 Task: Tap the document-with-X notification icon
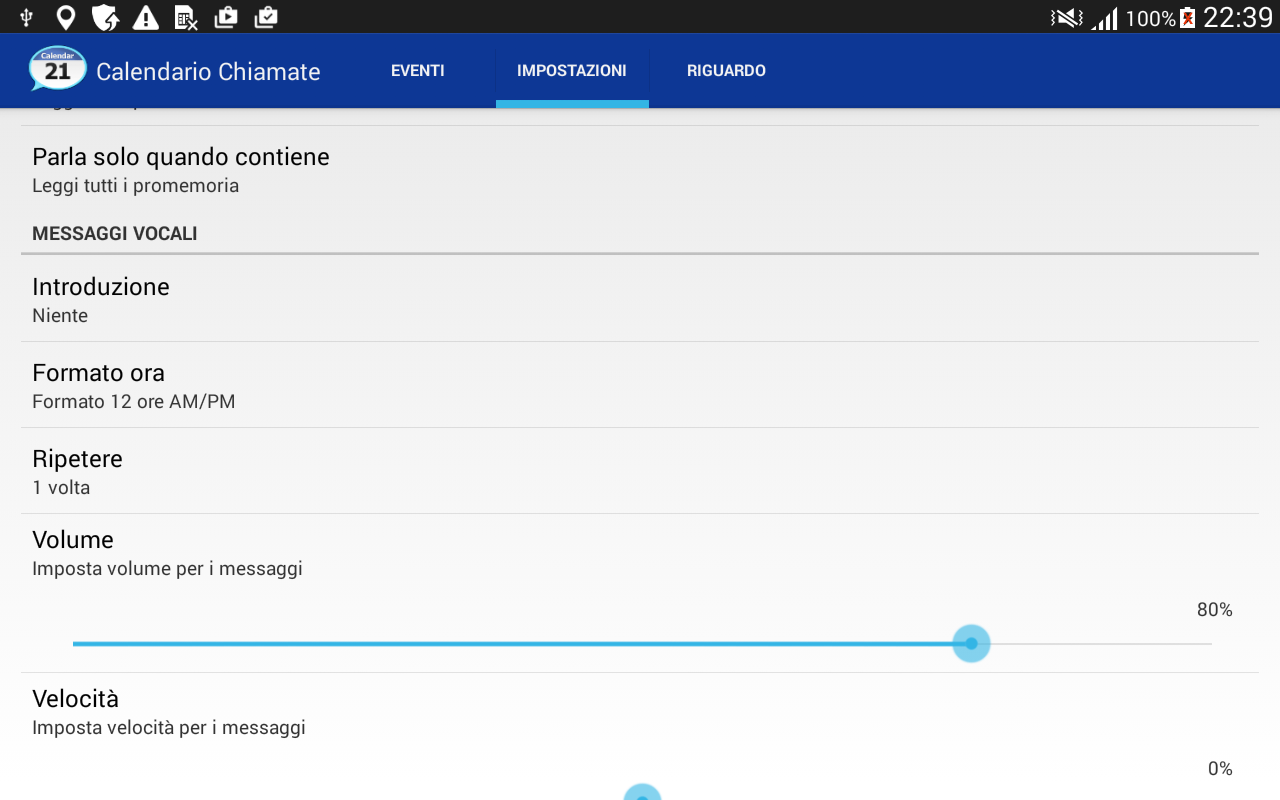click(186, 17)
